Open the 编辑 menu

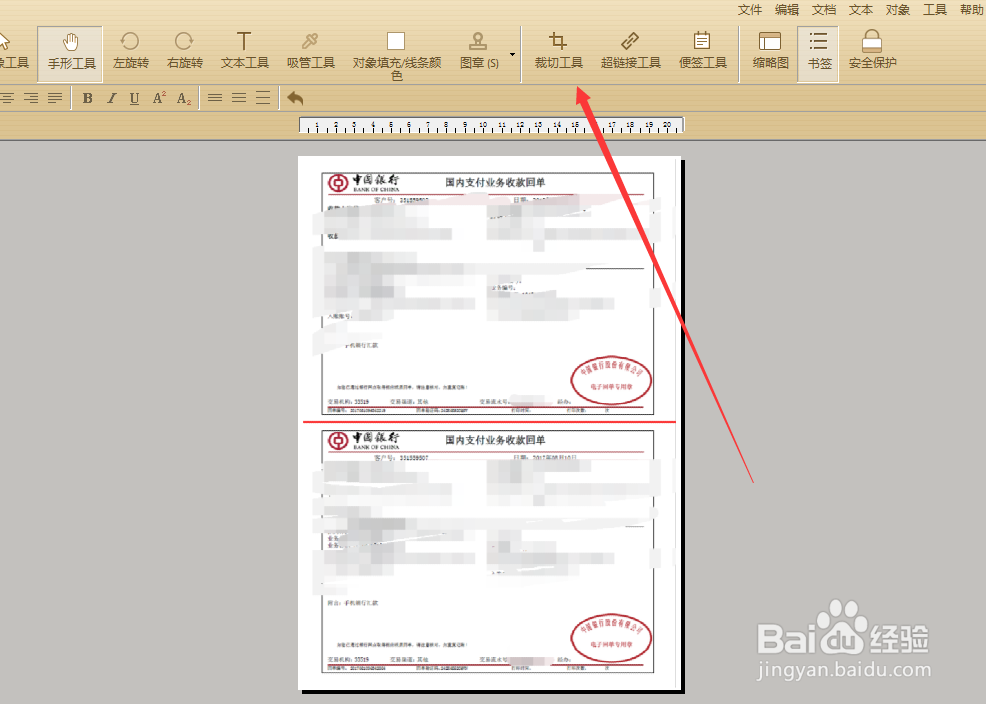click(787, 9)
